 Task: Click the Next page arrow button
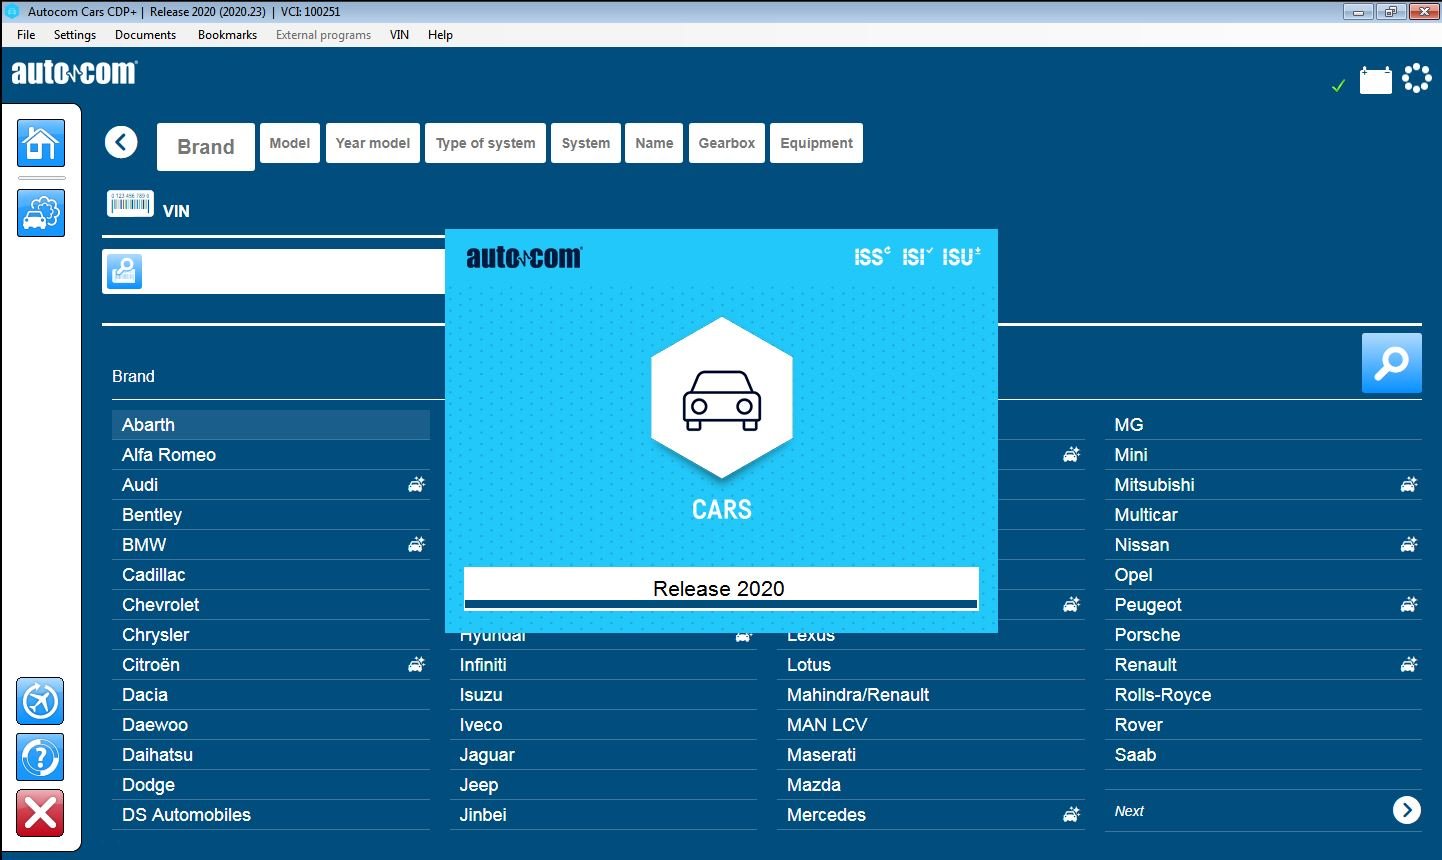pyautogui.click(x=1406, y=810)
